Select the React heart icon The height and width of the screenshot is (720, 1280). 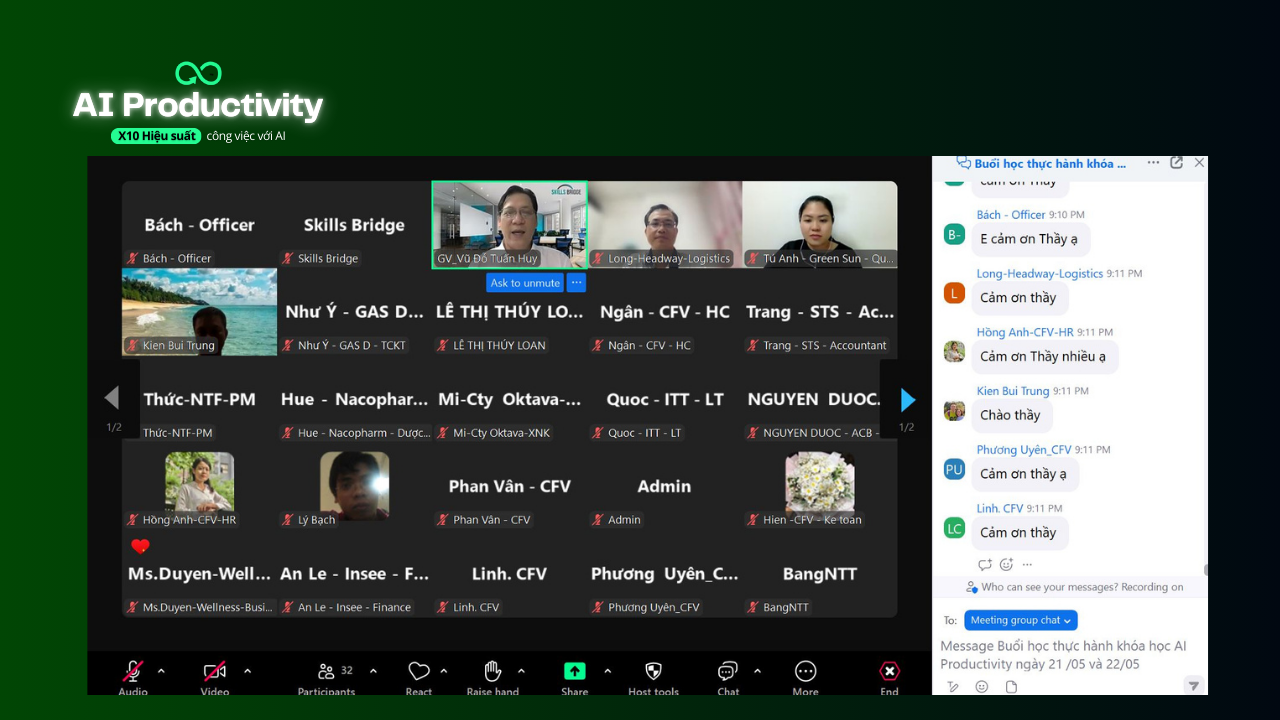click(x=419, y=671)
